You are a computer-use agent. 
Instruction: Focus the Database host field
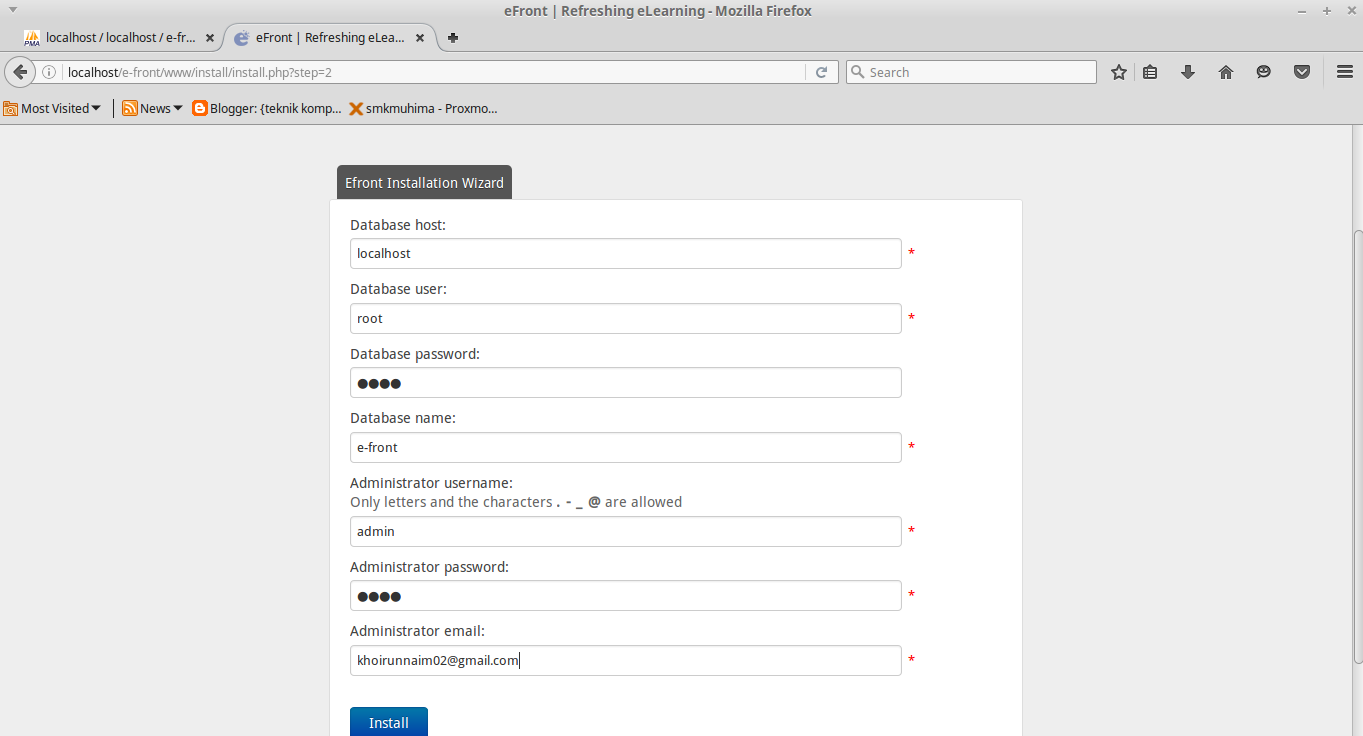(x=626, y=253)
